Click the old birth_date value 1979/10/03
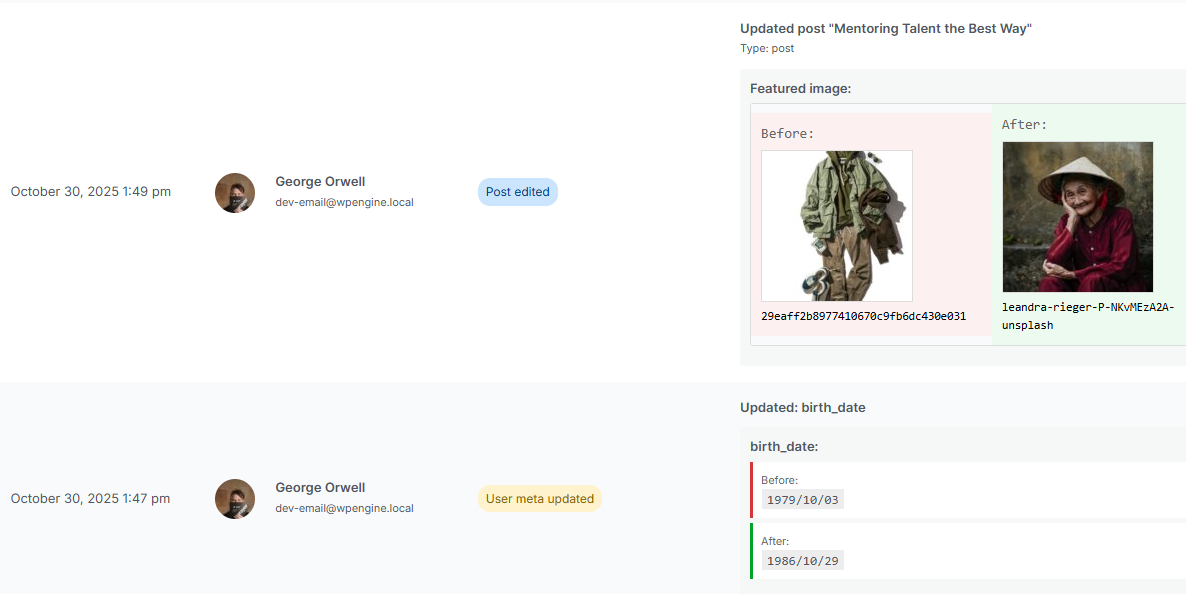Viewport: 1186px width, 594px height. pyautogui.click(x=802, y=500)
